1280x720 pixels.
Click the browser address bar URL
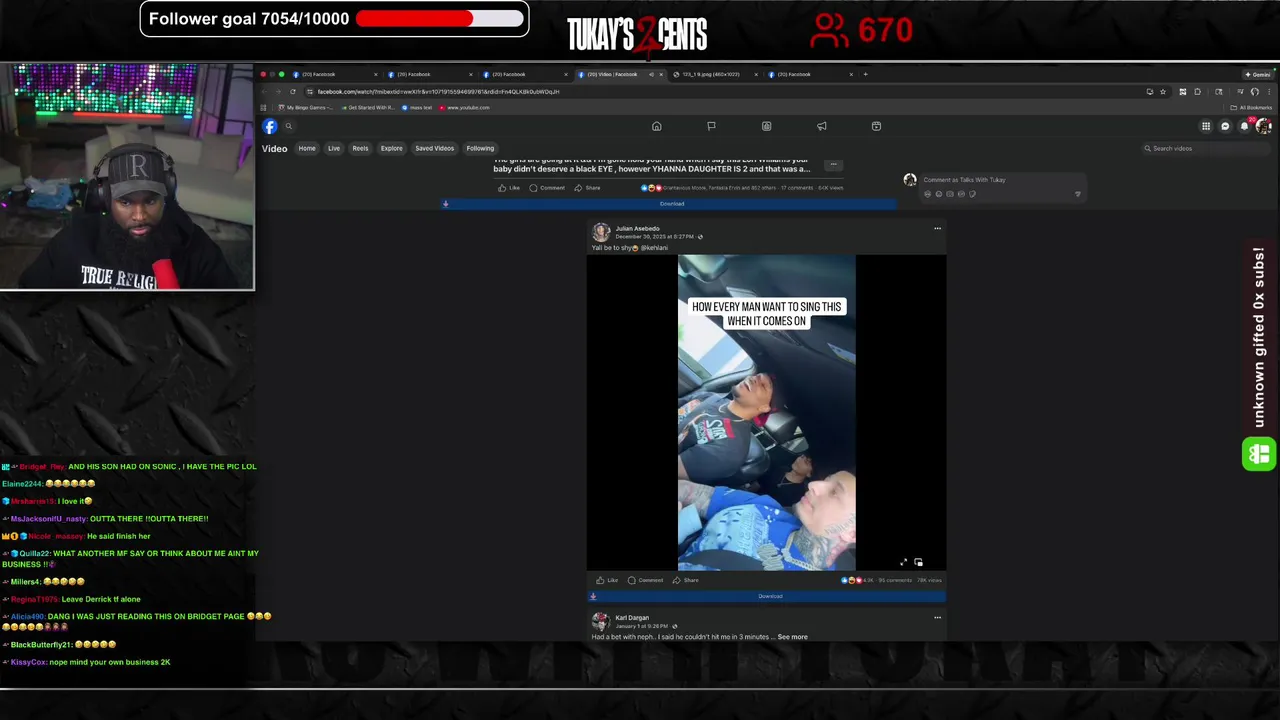[438, 91]
